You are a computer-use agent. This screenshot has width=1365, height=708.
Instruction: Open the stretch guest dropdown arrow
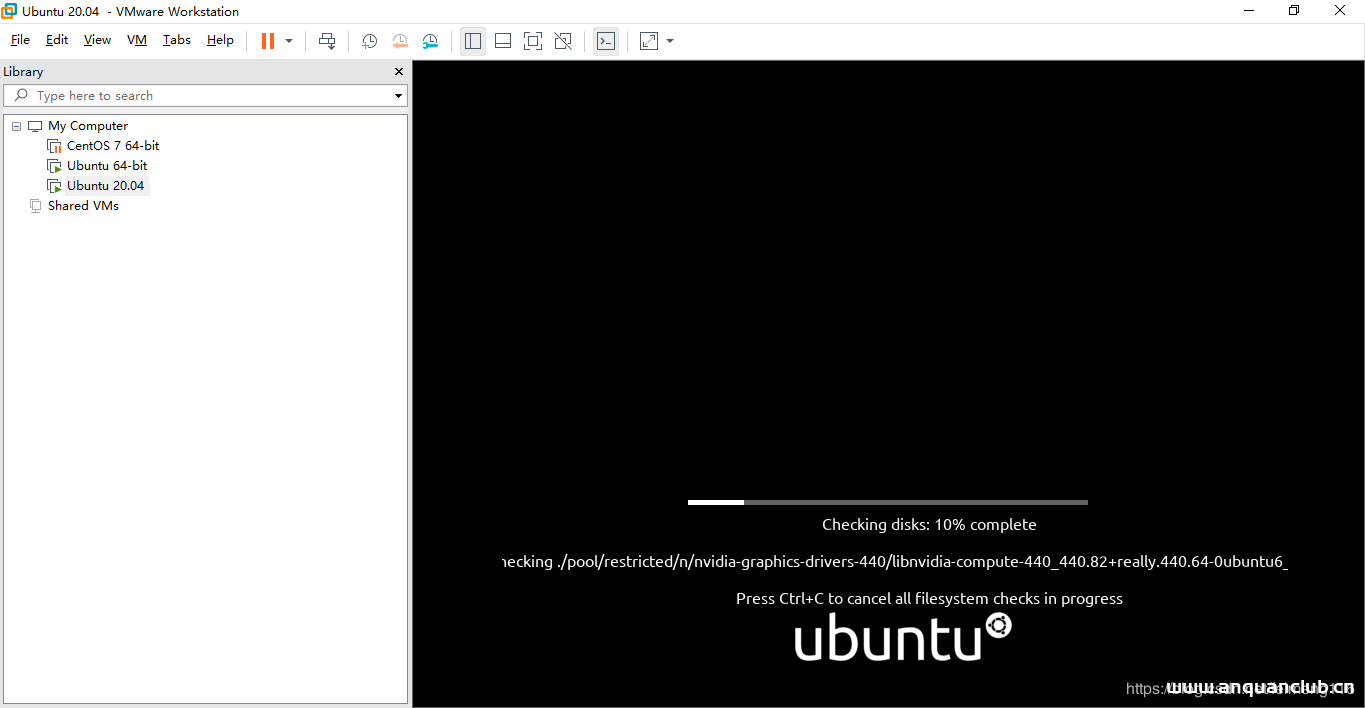pos(670,41)
